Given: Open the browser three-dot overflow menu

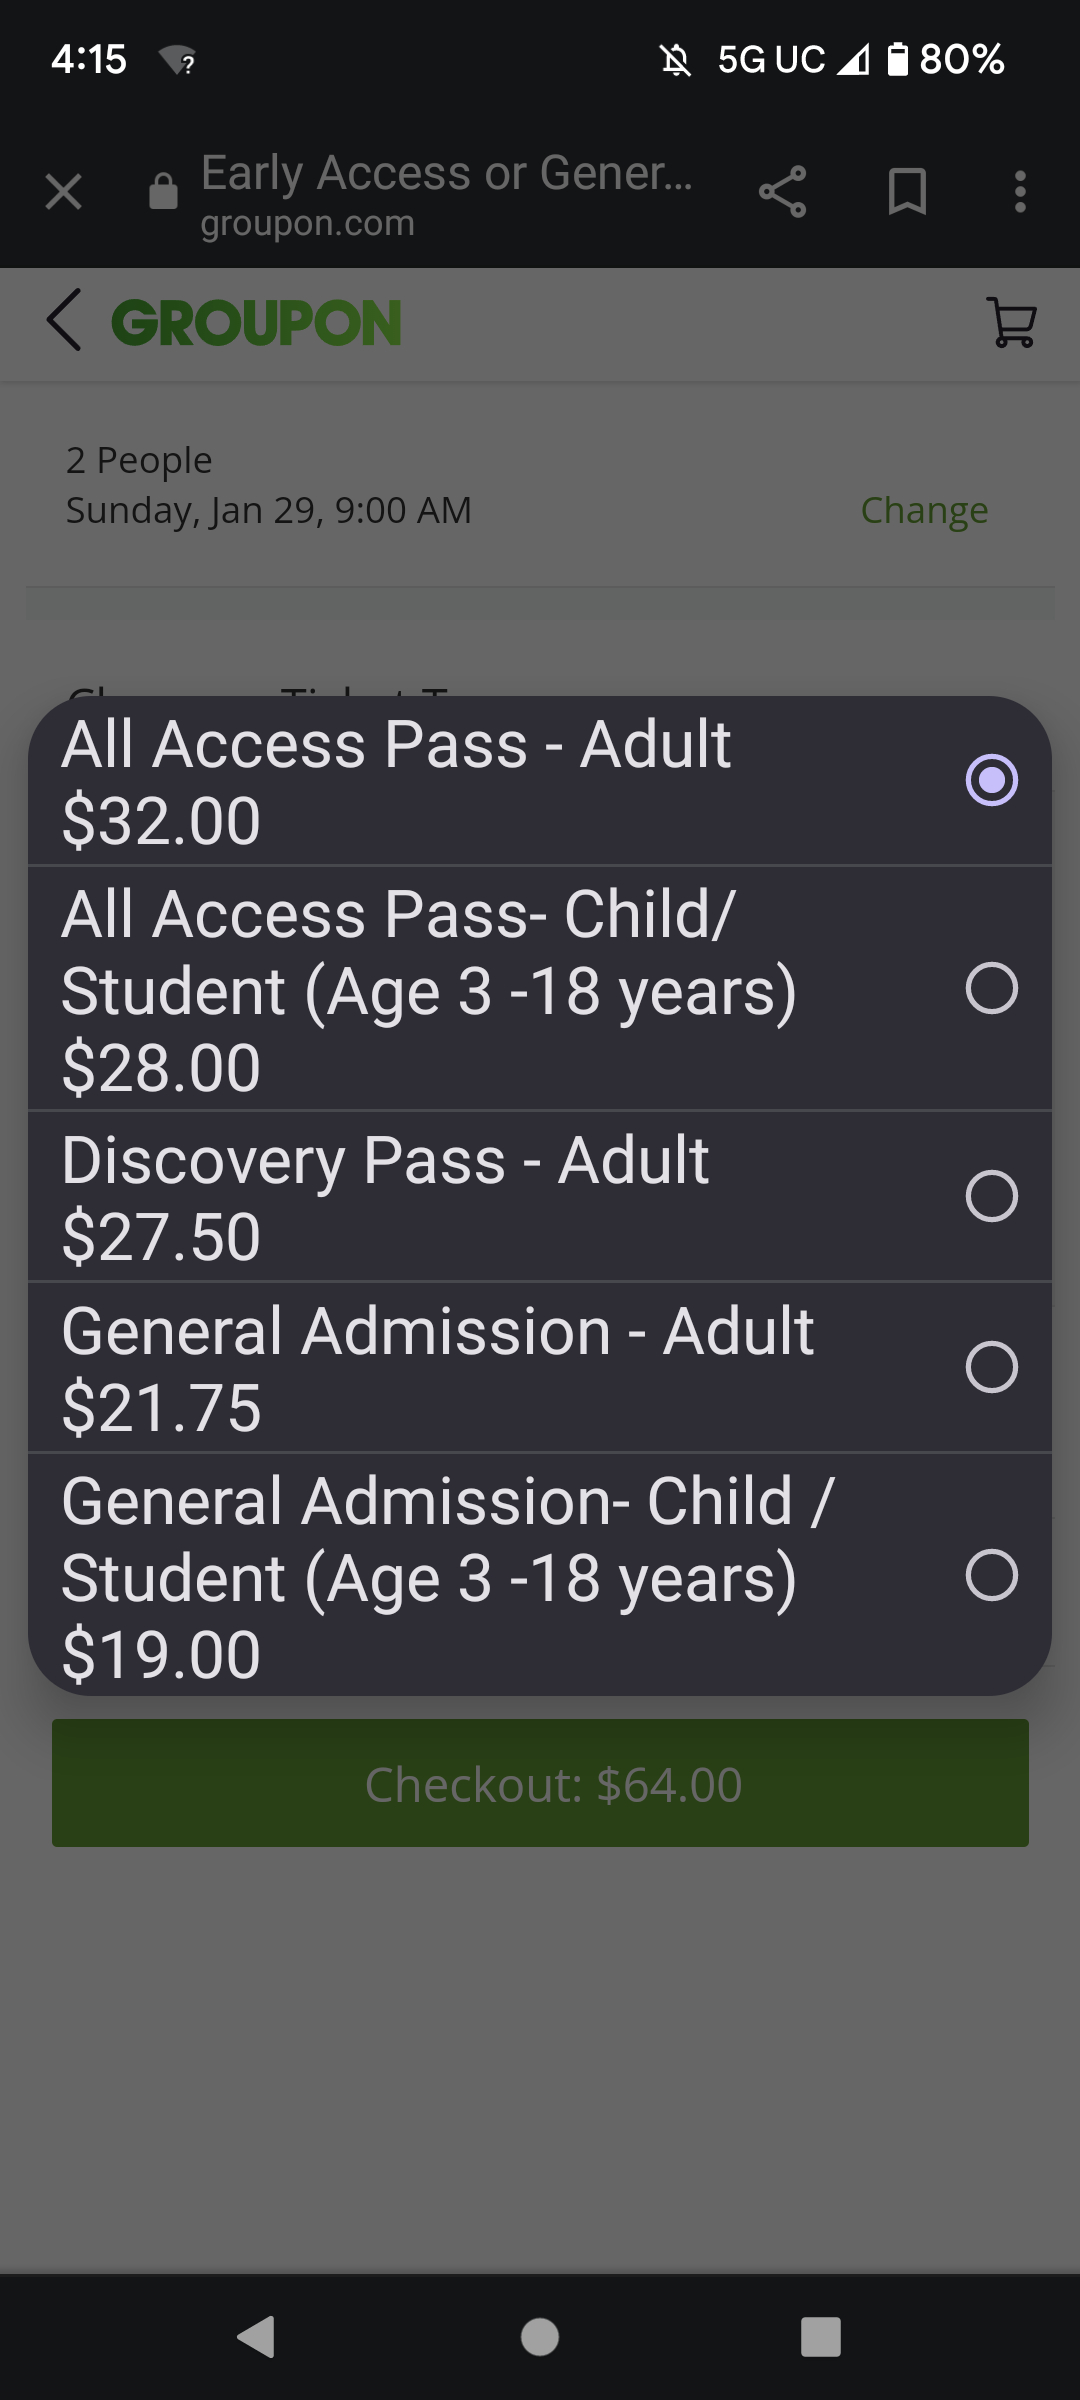Looking at the screenshot, I should pos(1020,192).
